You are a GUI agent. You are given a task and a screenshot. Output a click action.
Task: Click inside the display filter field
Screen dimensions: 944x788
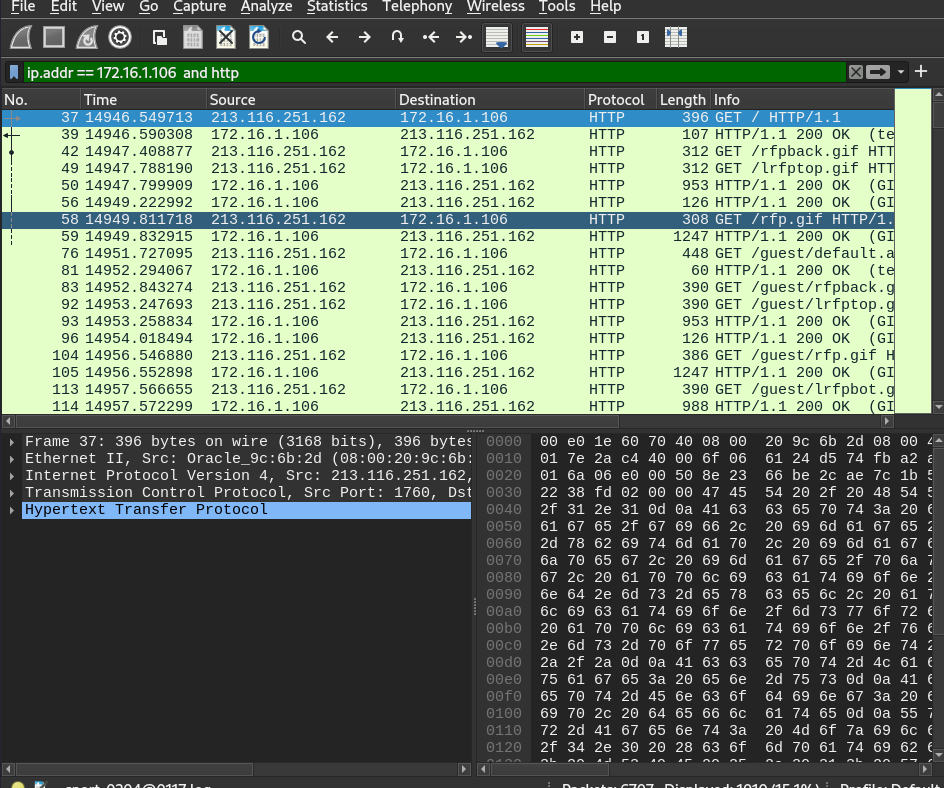pyautogui.click(x=430, y=72)
